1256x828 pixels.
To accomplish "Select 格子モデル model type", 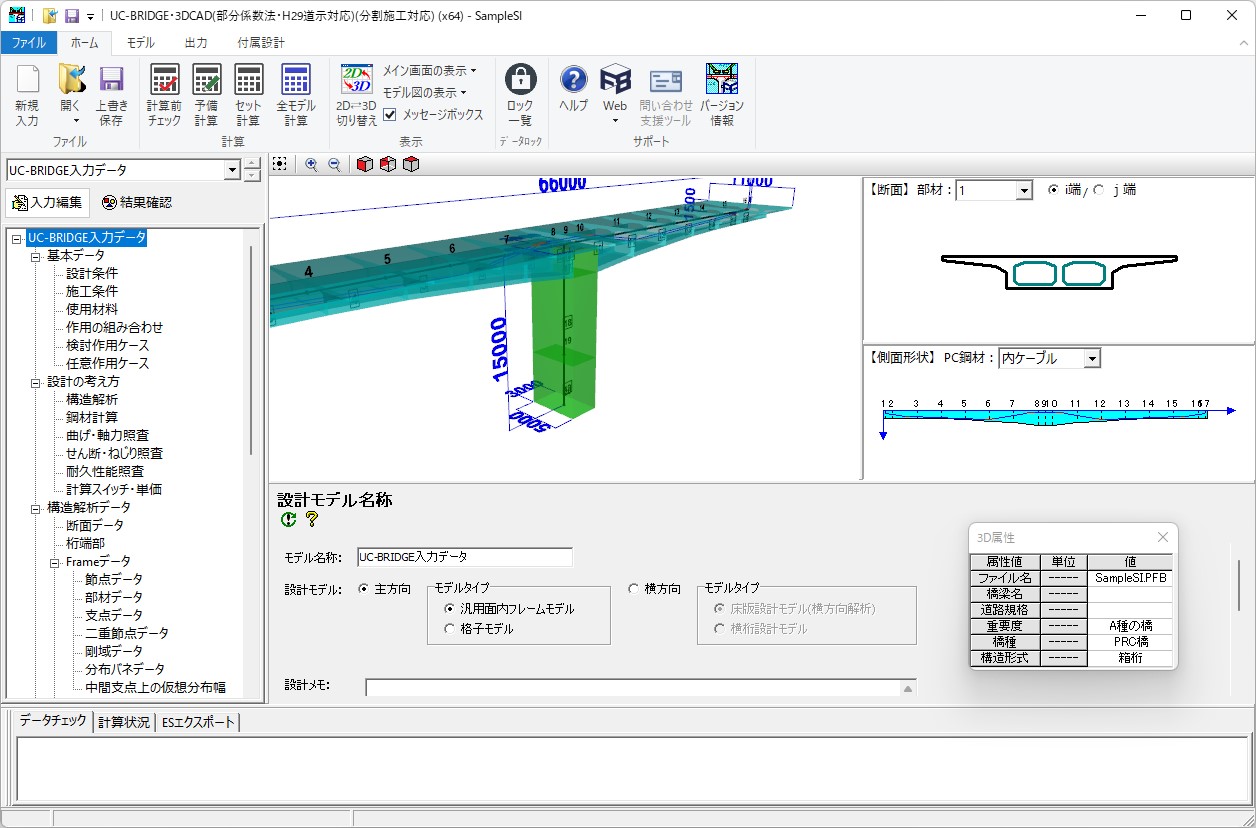I will click(450, 629).
